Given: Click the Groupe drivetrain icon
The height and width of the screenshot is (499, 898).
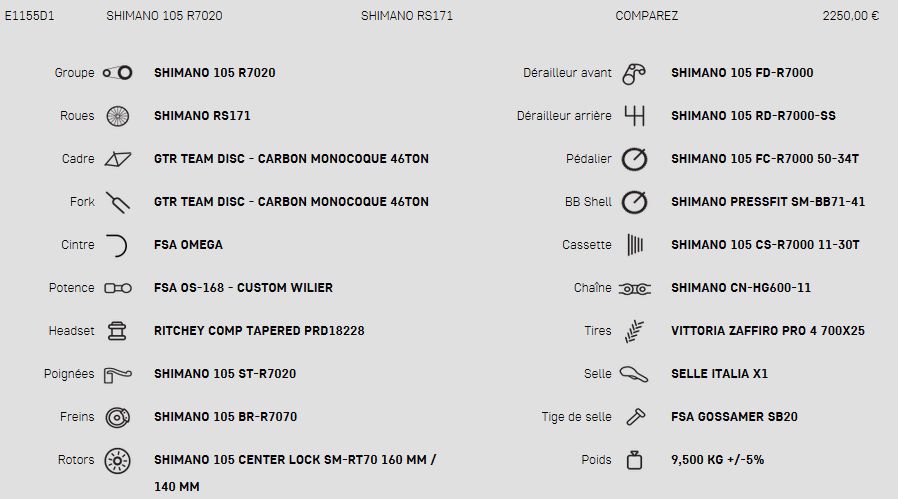Looking at the screenshot, I should [x=117, y=73].
